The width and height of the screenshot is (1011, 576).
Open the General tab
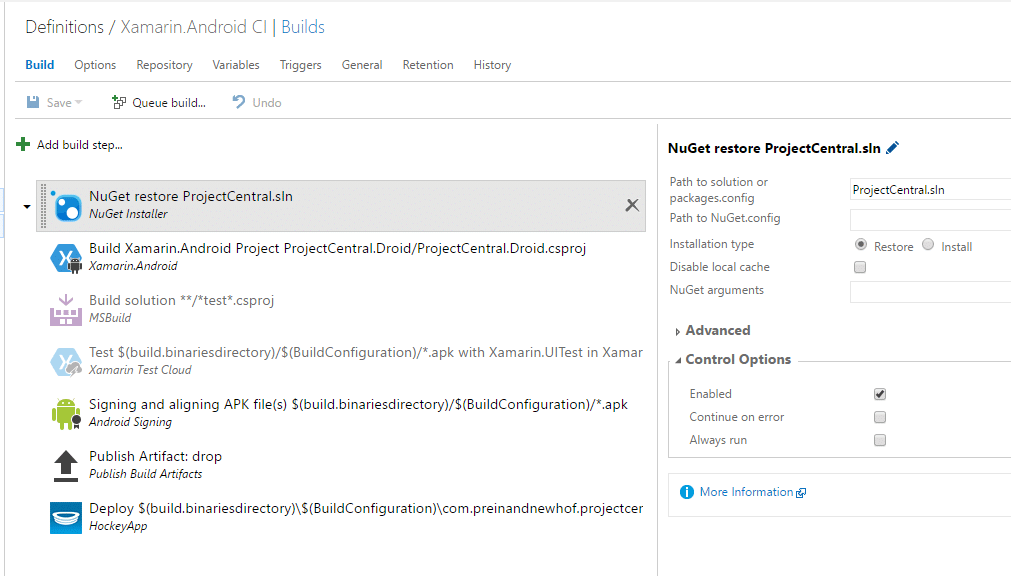pyautogui.click(x=362, y=65)
